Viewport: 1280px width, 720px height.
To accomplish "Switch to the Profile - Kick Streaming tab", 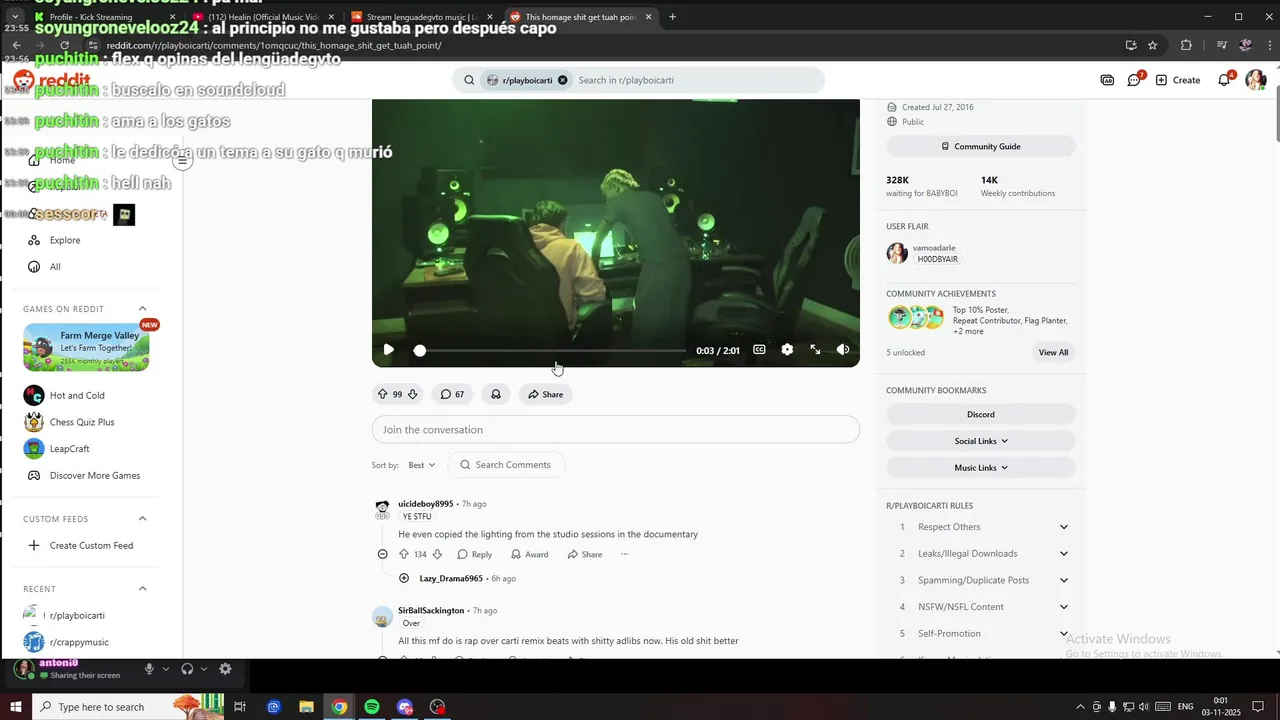I will [105, 17].
